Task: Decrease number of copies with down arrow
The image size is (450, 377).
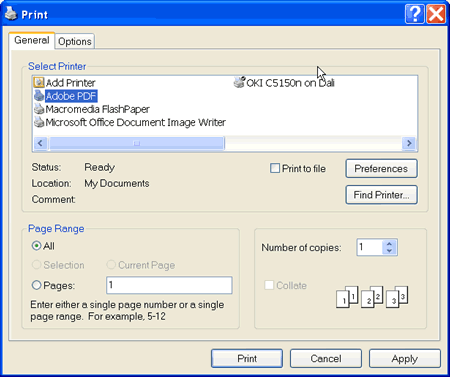Action: point(389,251)
